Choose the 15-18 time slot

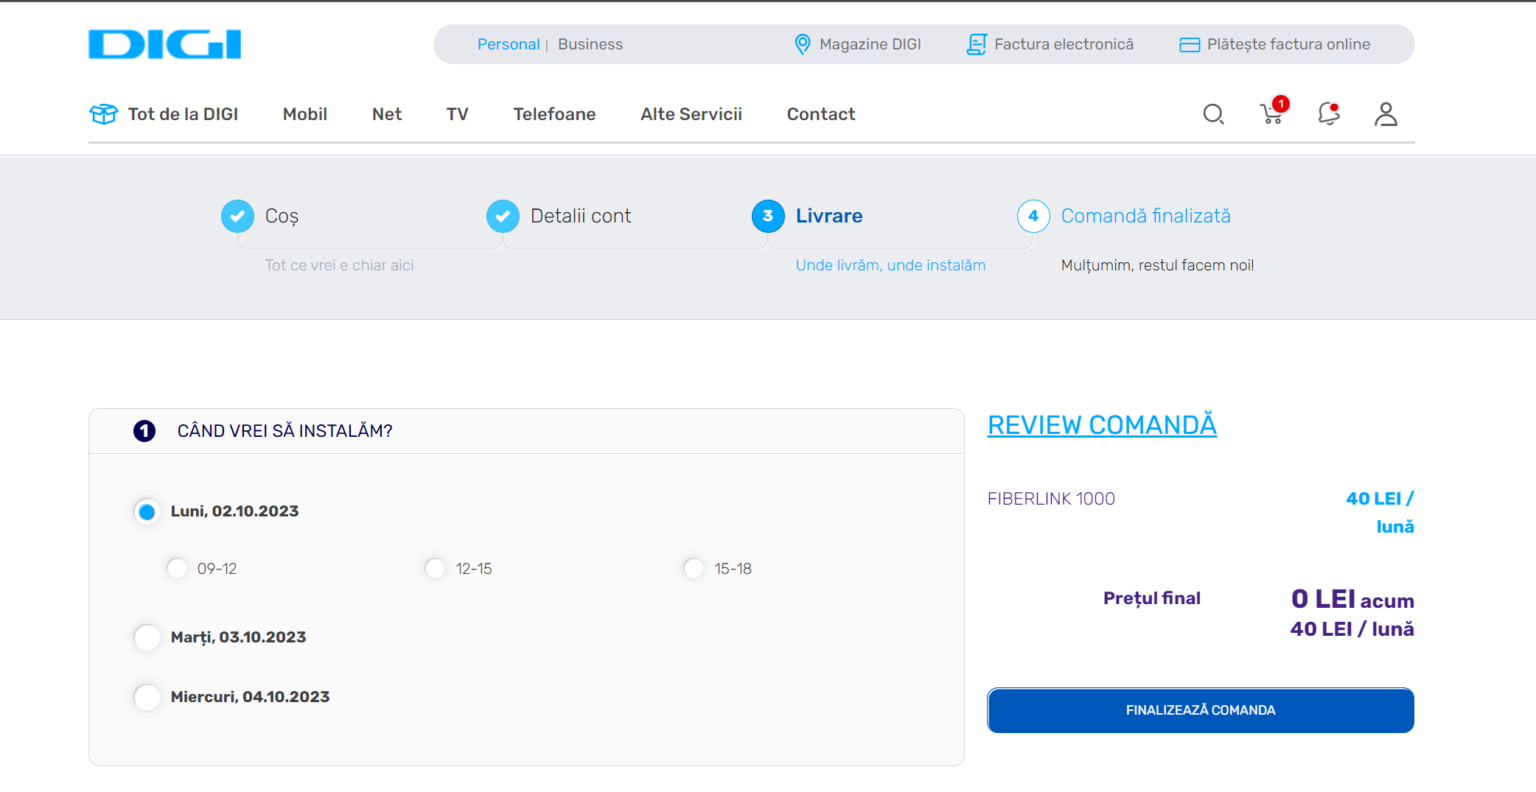[694, 568]
